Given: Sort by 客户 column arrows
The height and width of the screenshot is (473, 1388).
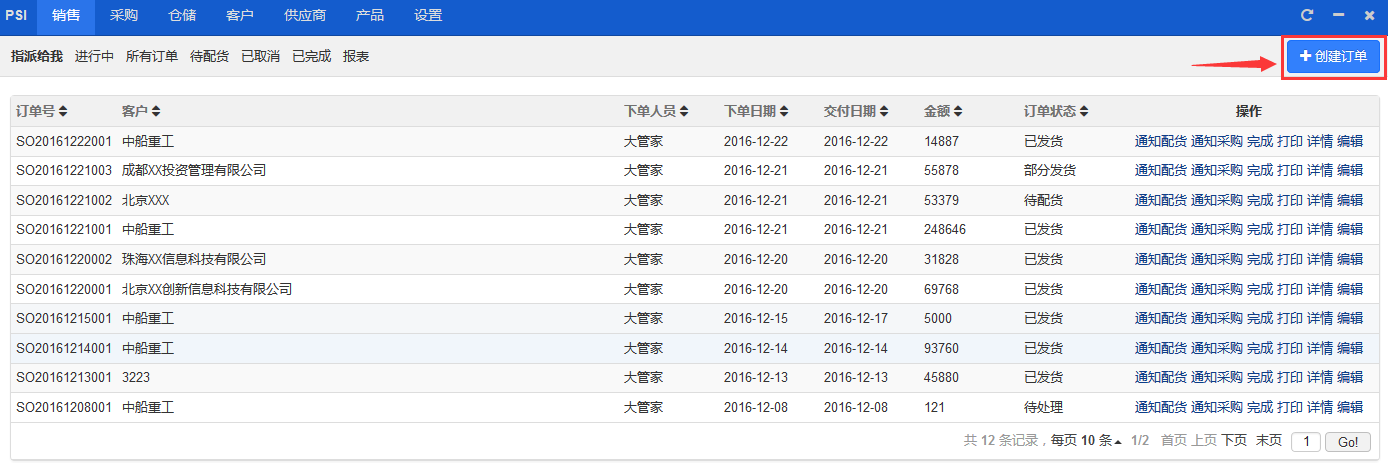Looking at the screenshot, I should pos(155,111).
